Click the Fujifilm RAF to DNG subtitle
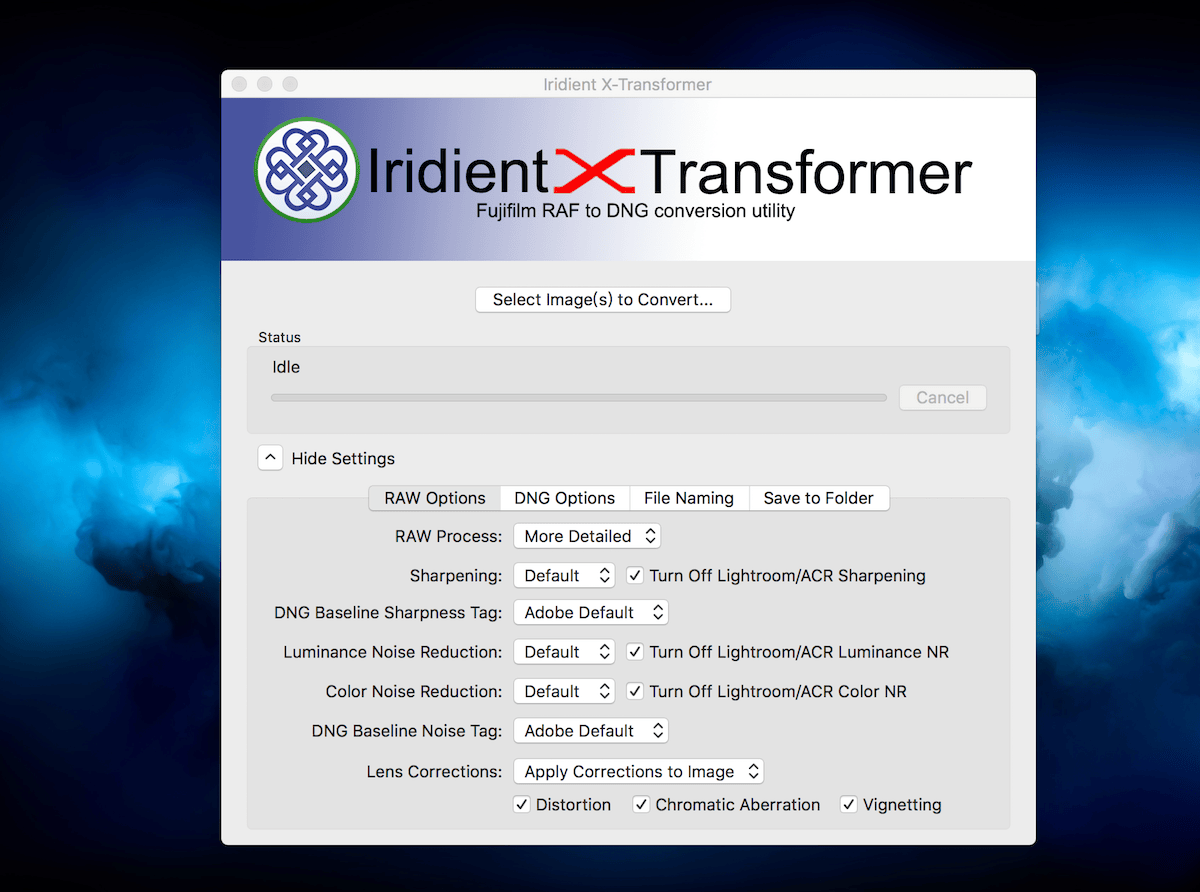This screenshot has width=1200, height=892. (636, 211)
